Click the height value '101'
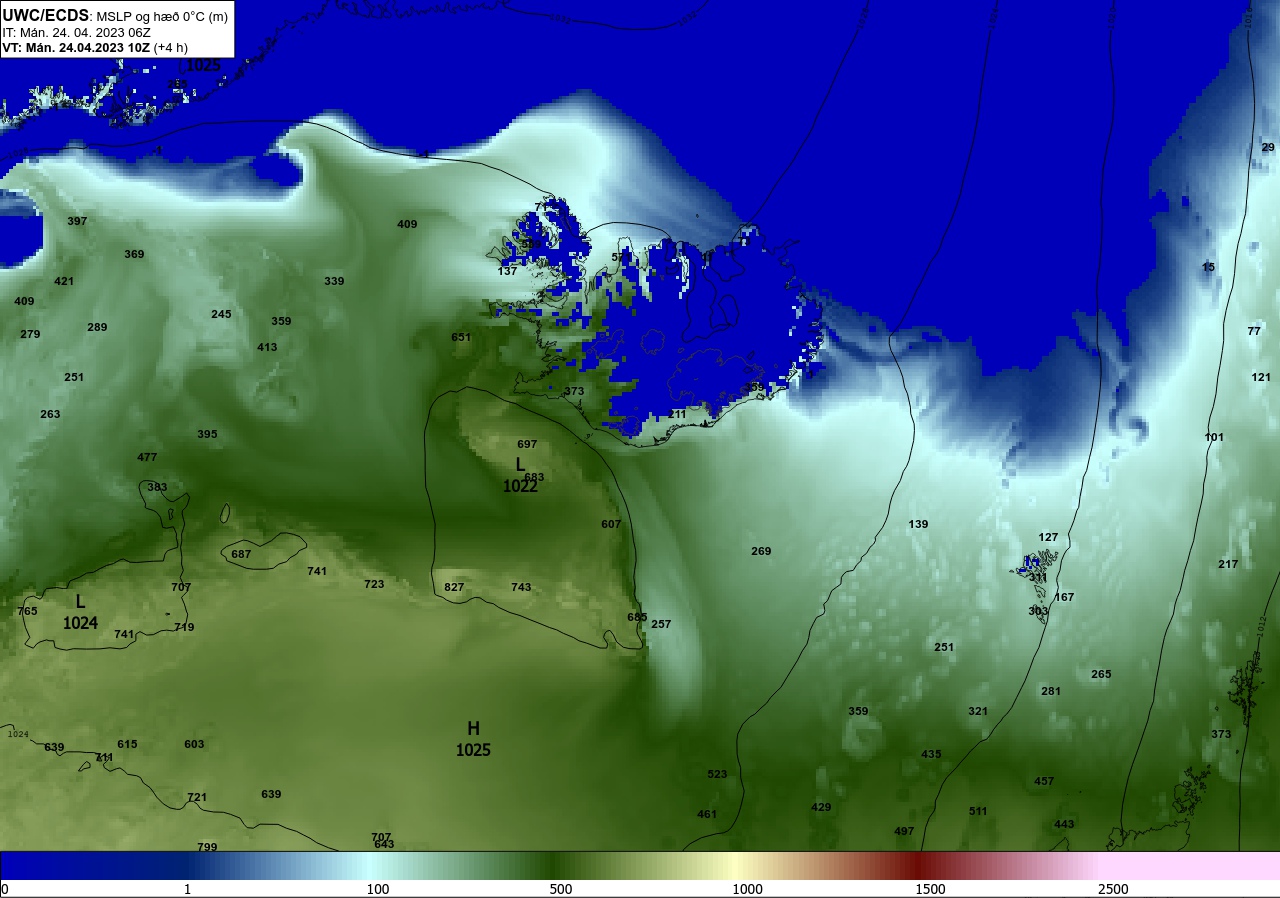The height and width of the screenshot is (898, 1280). [x=1214, y=437]
